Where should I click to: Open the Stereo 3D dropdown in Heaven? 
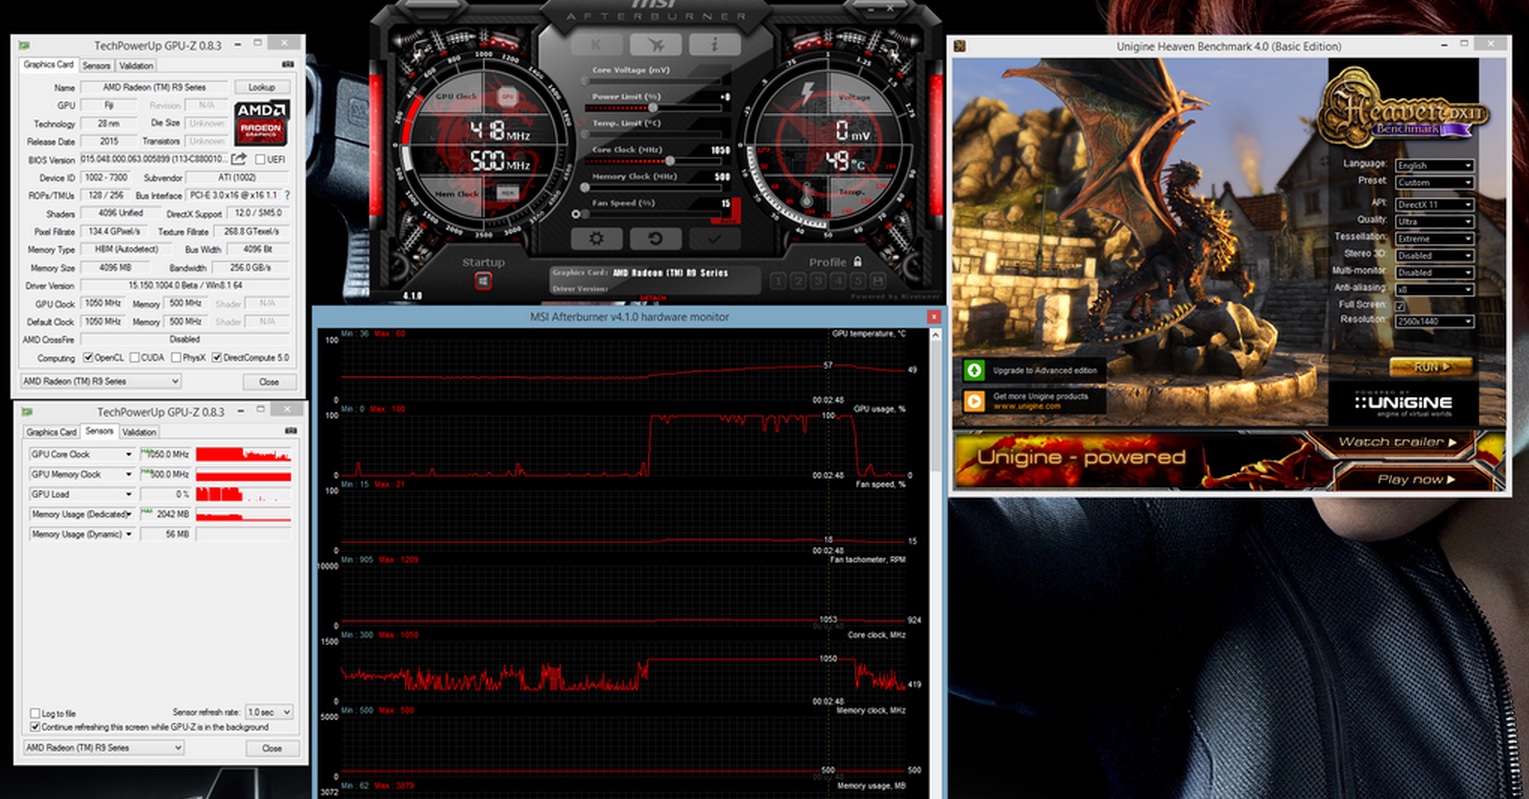click(1434, 255)
